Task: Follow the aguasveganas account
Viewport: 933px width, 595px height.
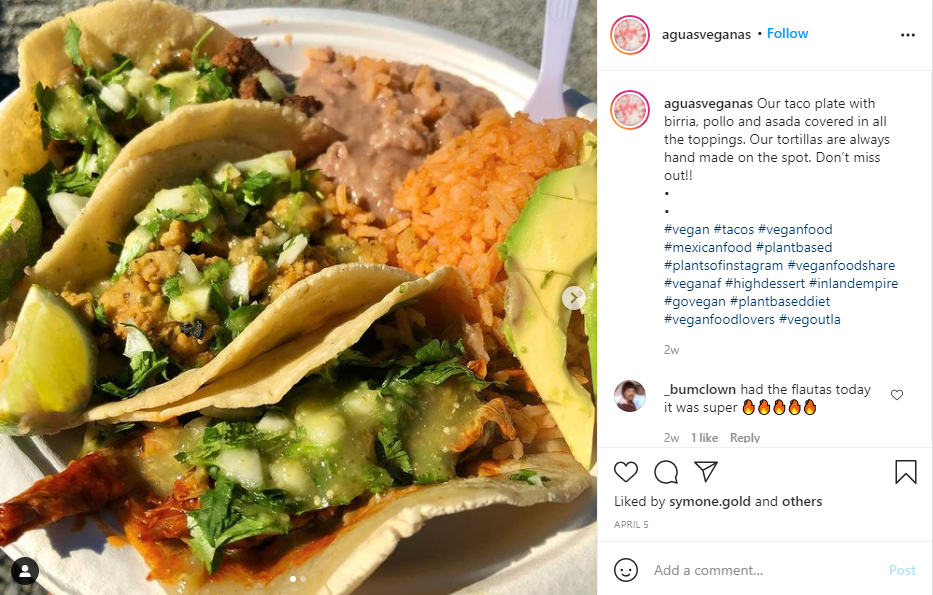Action: (787, 33)
